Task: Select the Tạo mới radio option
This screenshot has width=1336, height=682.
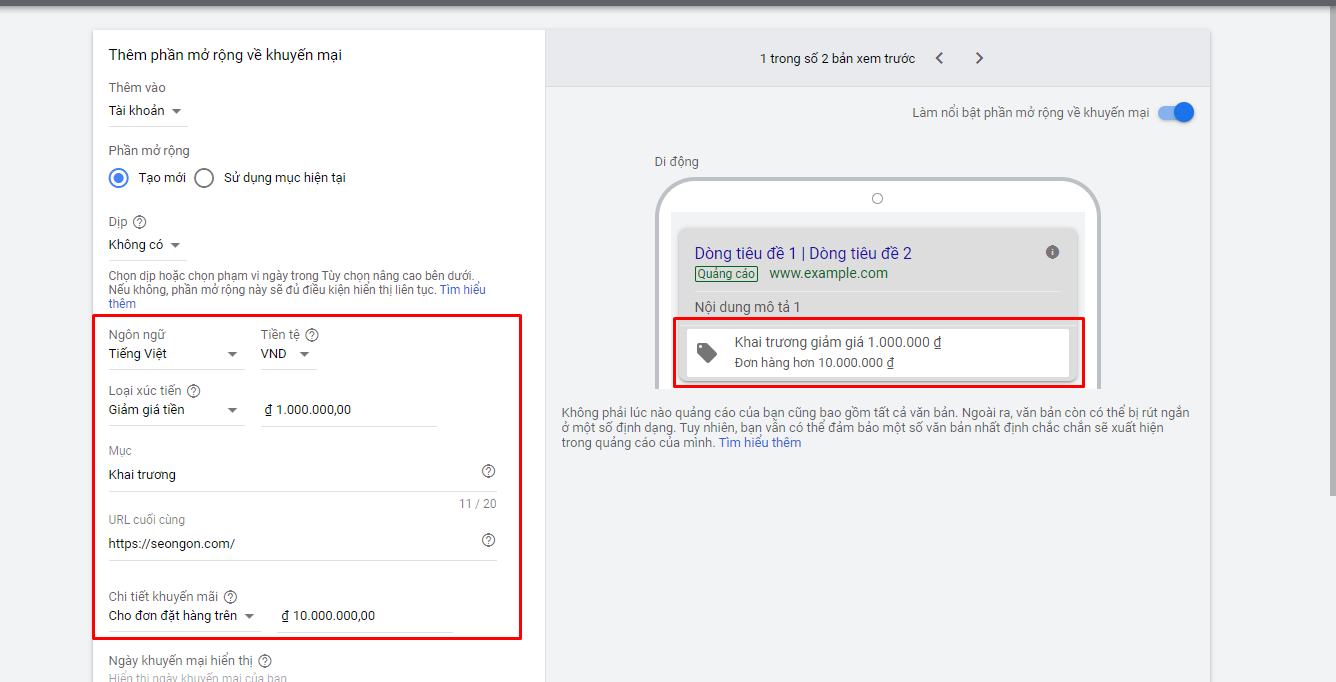Action: pyautogui.click(x=119, y=178)
